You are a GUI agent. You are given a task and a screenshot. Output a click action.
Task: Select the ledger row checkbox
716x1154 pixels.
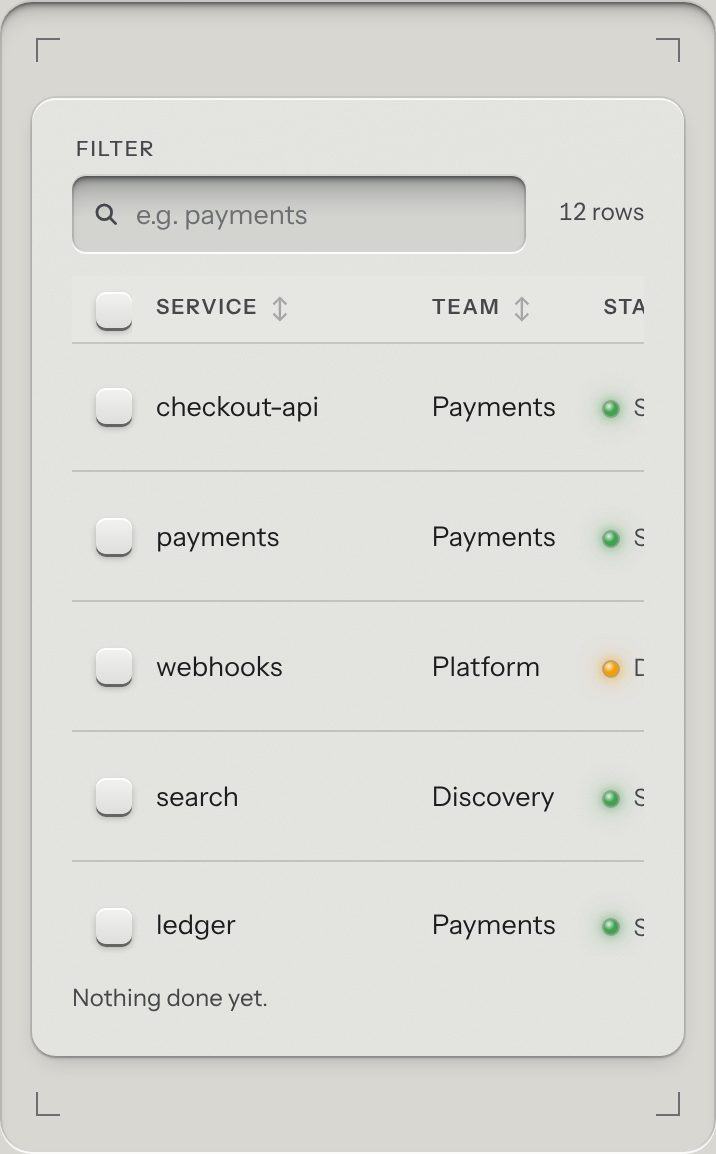pyautogui.click(x=114, y=926)
